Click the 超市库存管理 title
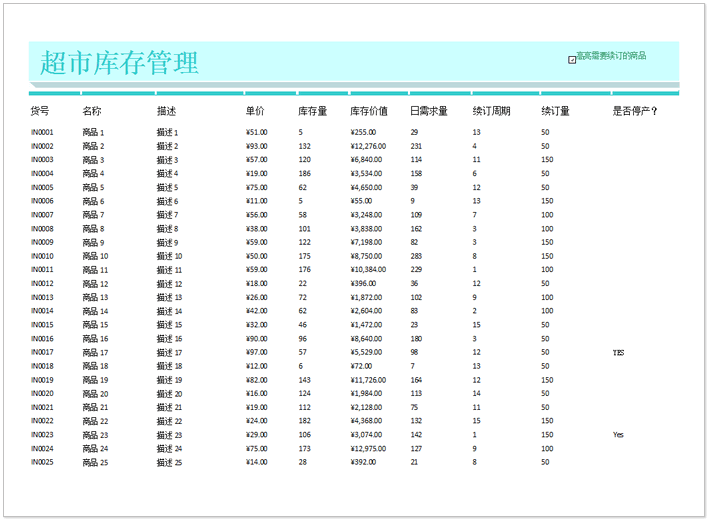Screen dimensions: 709x521 [119, 62]
